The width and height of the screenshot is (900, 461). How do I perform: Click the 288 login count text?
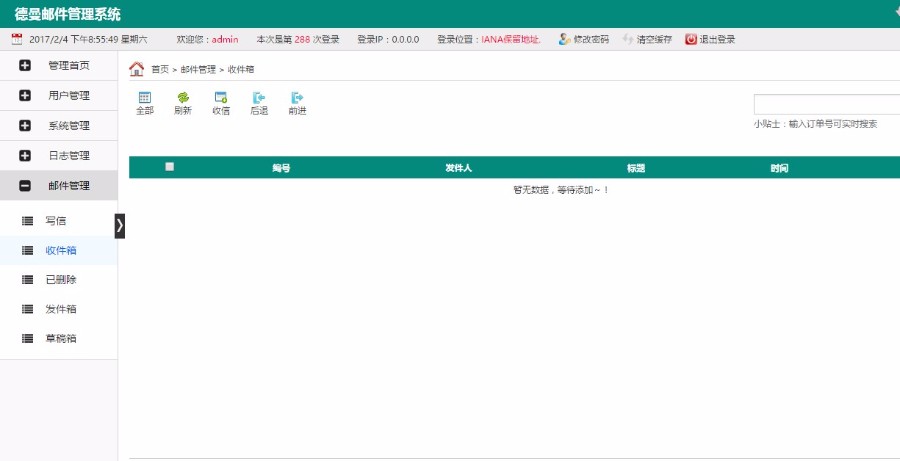click(x=302, y=40)
